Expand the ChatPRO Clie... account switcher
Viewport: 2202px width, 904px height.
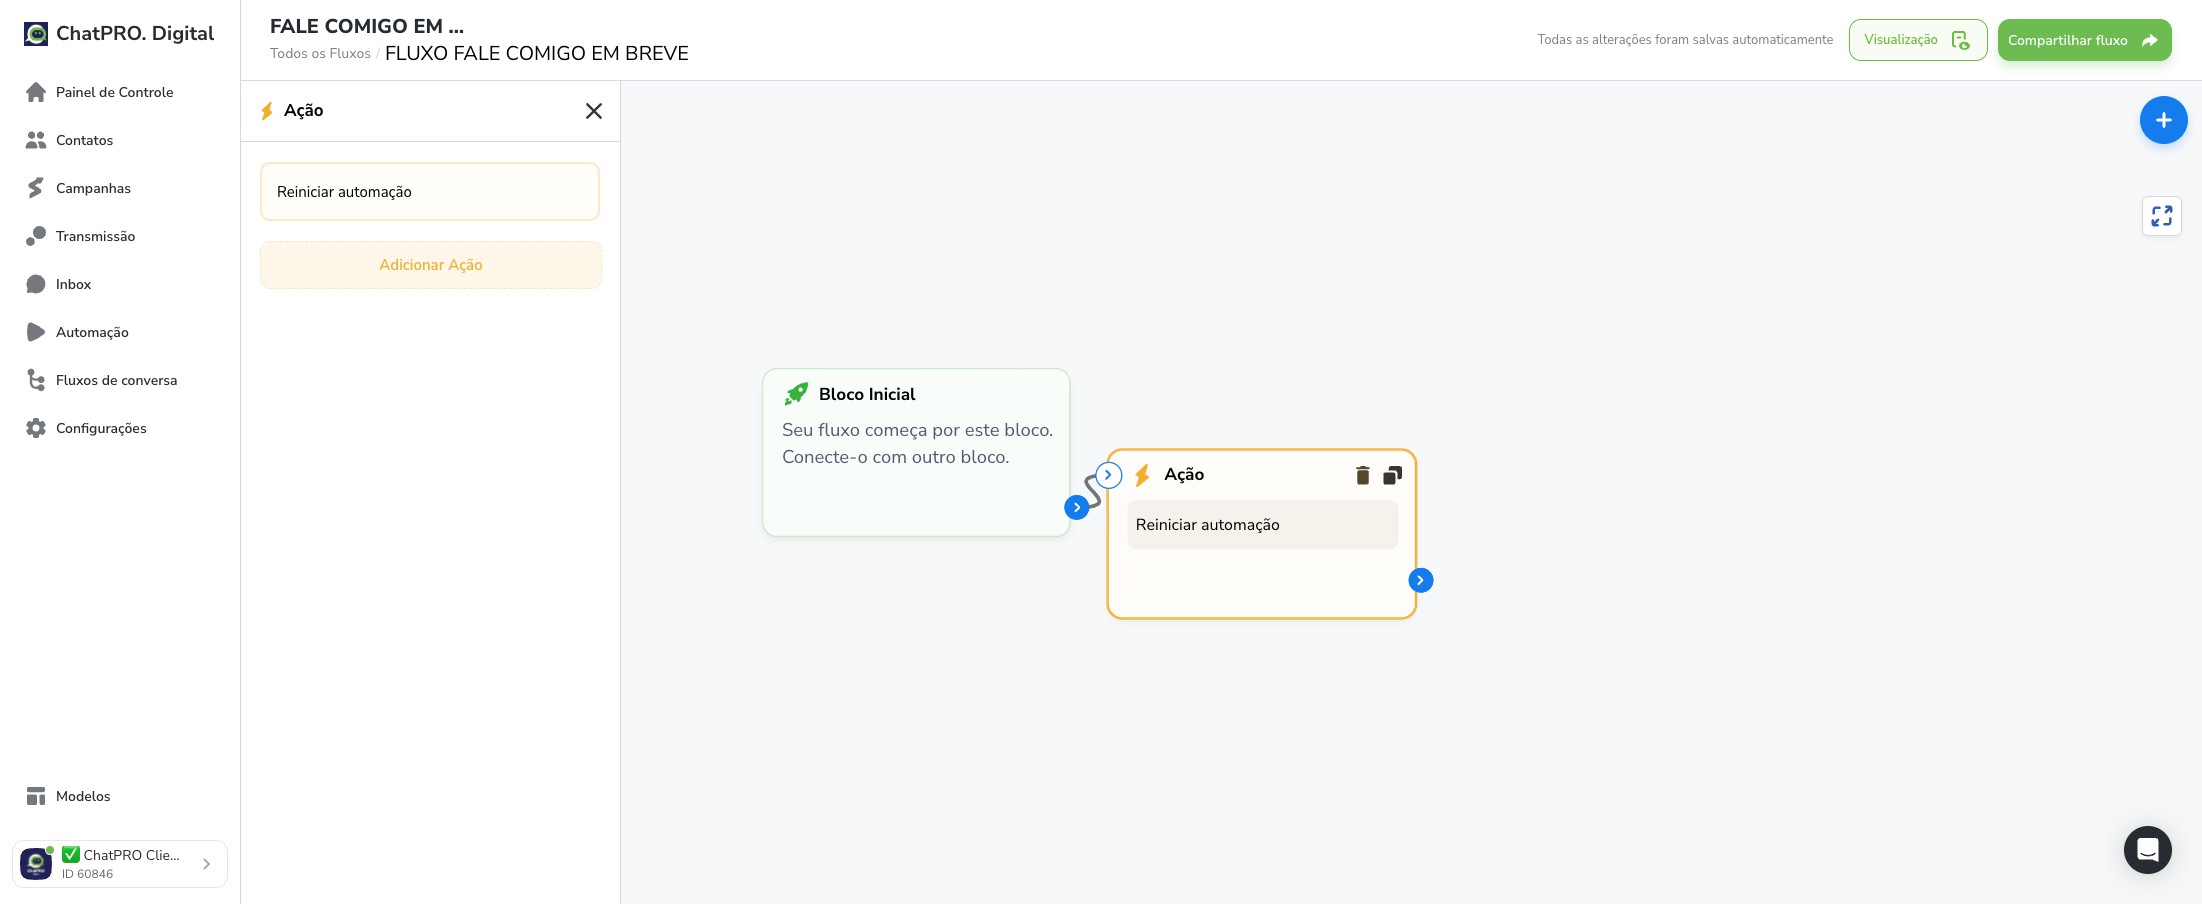click(x=120, y=864)
